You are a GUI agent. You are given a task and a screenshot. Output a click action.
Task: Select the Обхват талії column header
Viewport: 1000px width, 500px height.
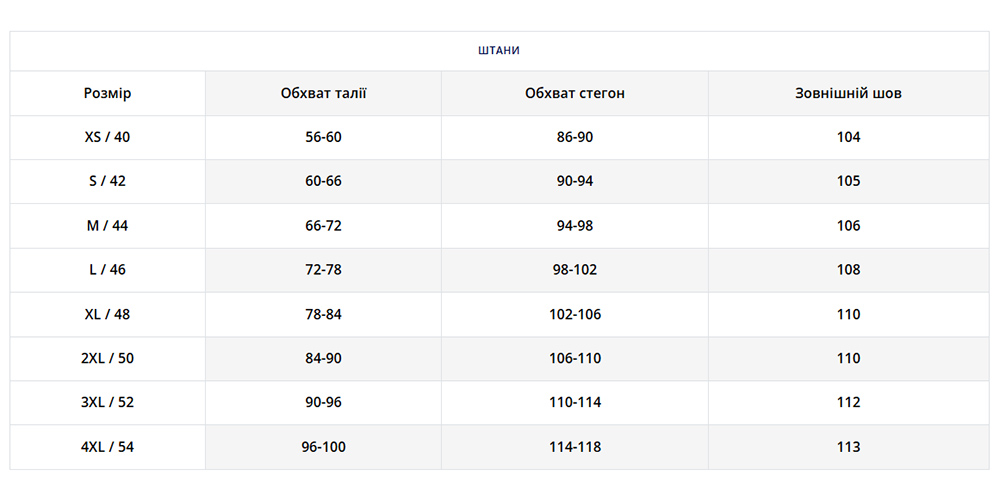point(323,93)
